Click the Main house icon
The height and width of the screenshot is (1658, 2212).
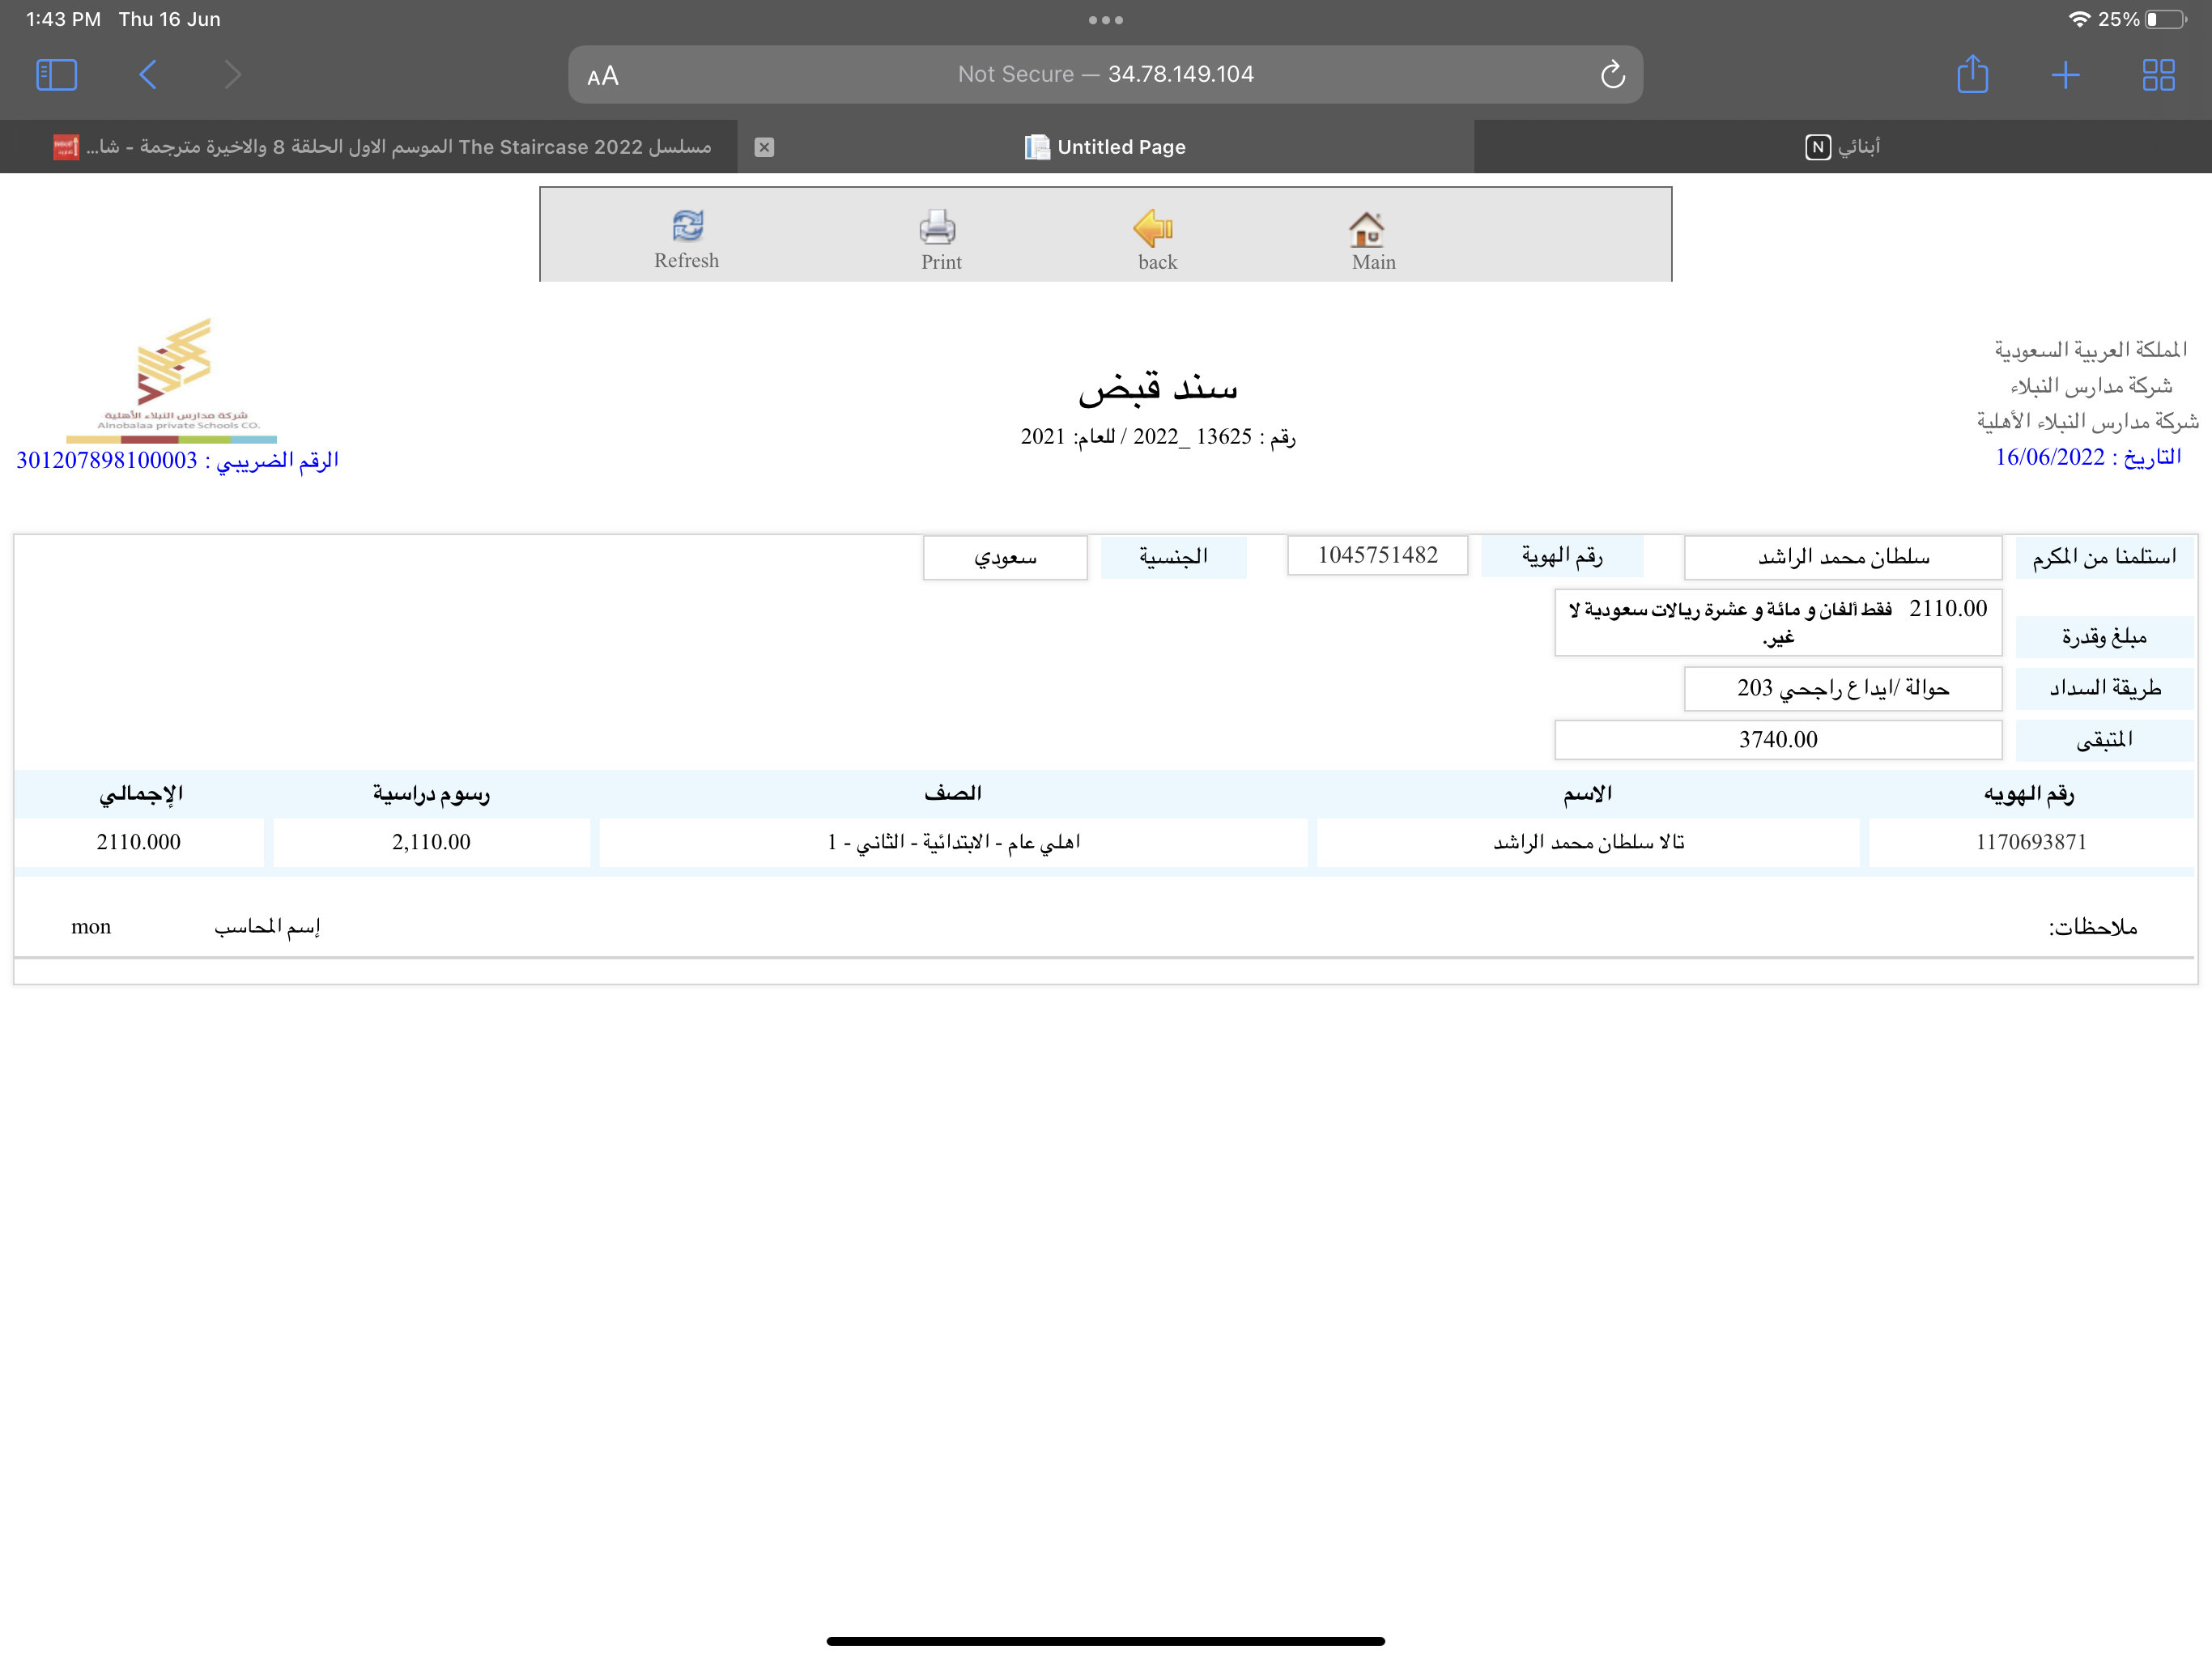coord(1367,229)
